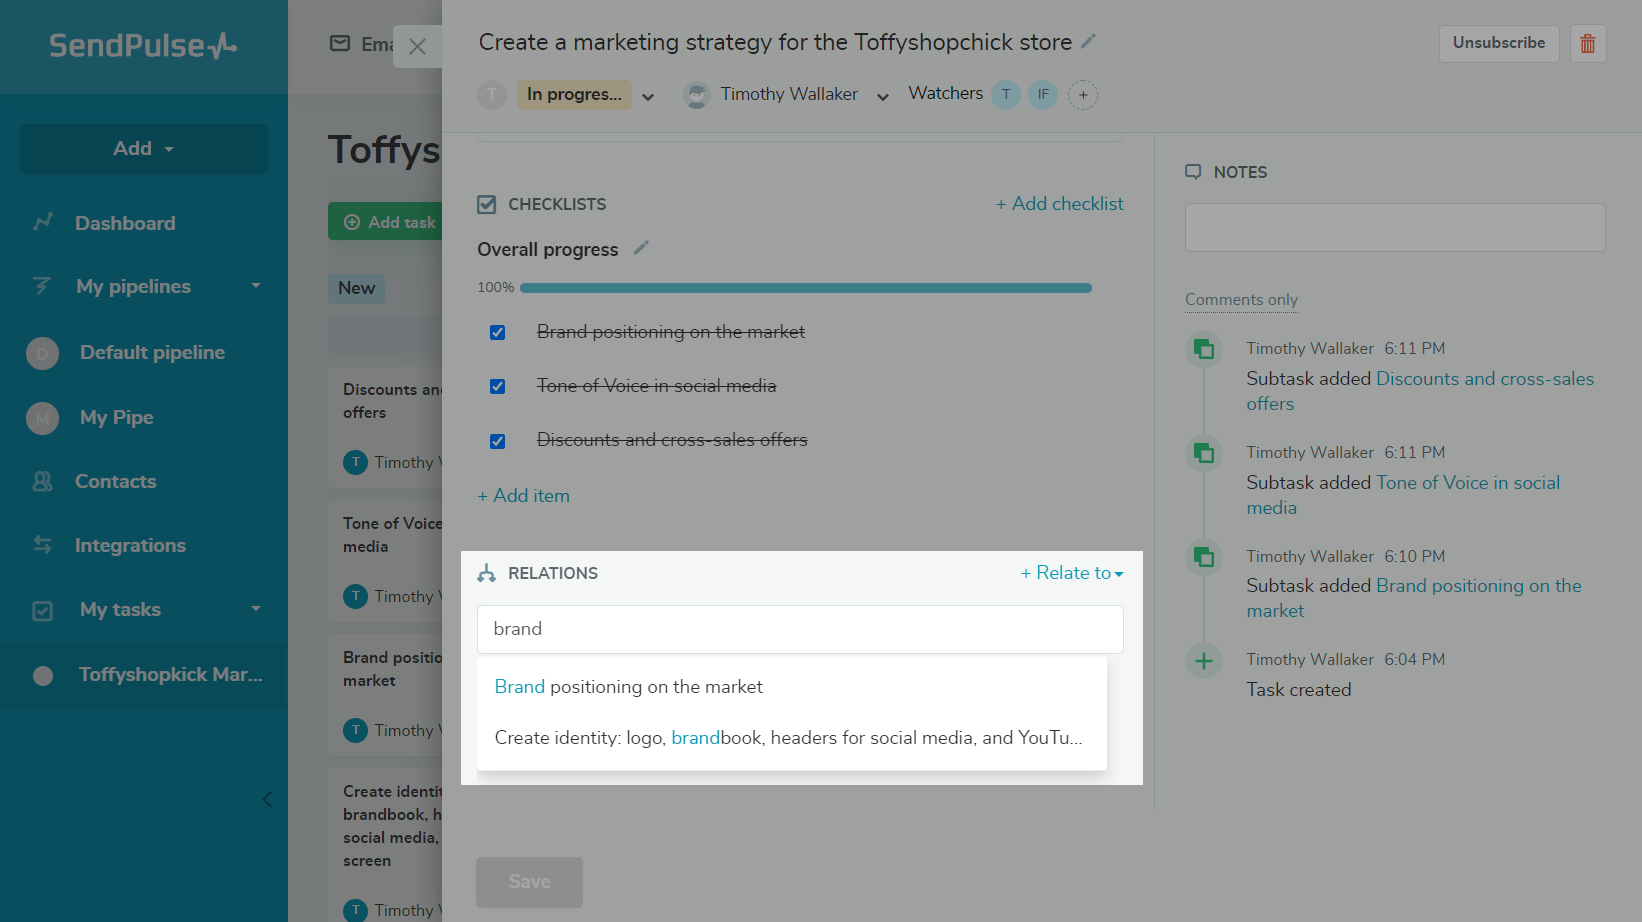Close the task panel with X
The width and height of the screenshot is (1642, 922).
[x=418, y=46]
